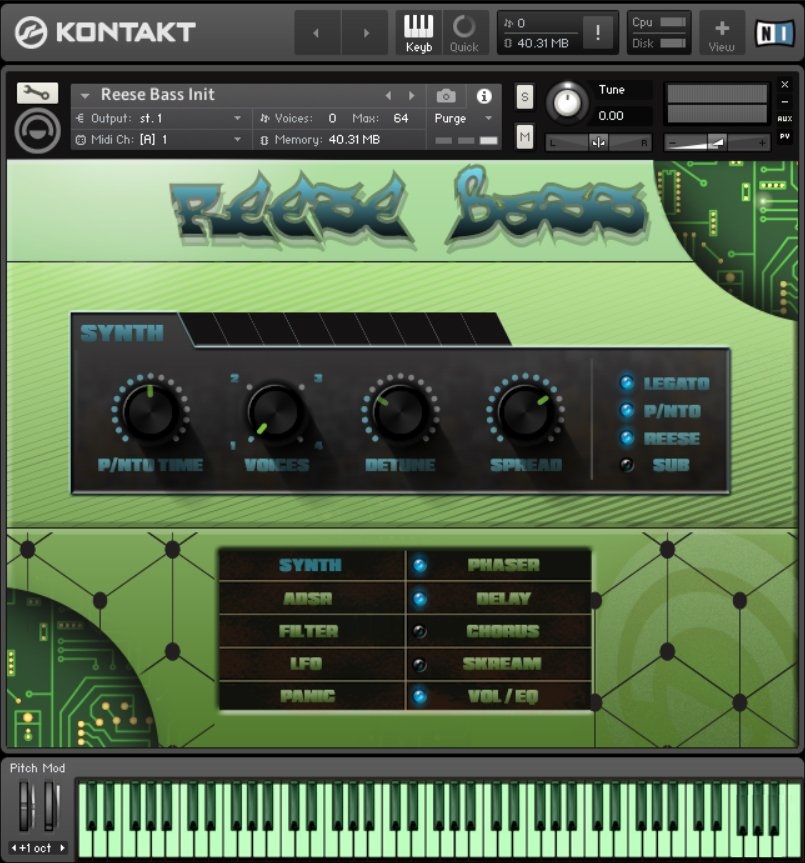Click the Reese Bass Init instrument name
The width and height of the screenshot is (805, 863).
[x=157, y=95]
